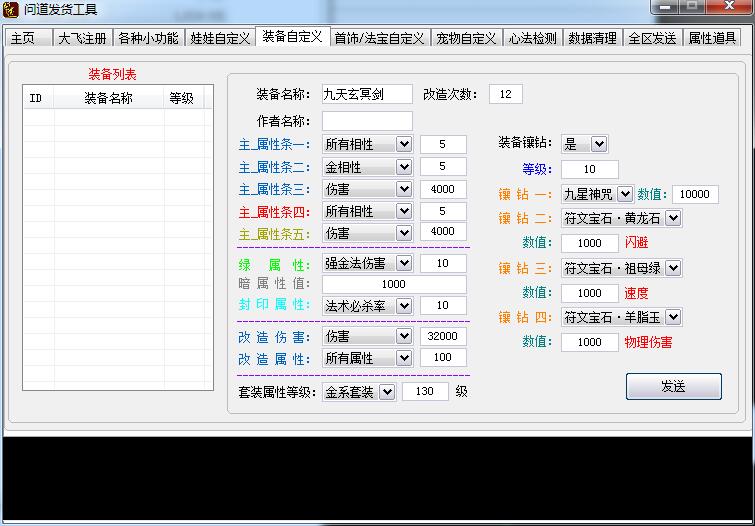Open the 心法检测 tab
Viewport: 755px width, 526px height.
pos(532,38)
